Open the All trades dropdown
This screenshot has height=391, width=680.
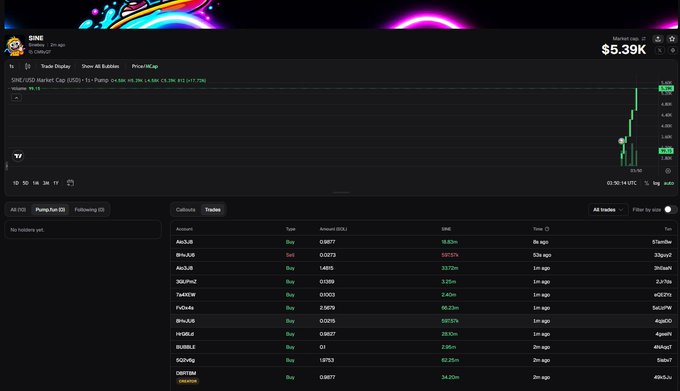[x=608, y=210]
